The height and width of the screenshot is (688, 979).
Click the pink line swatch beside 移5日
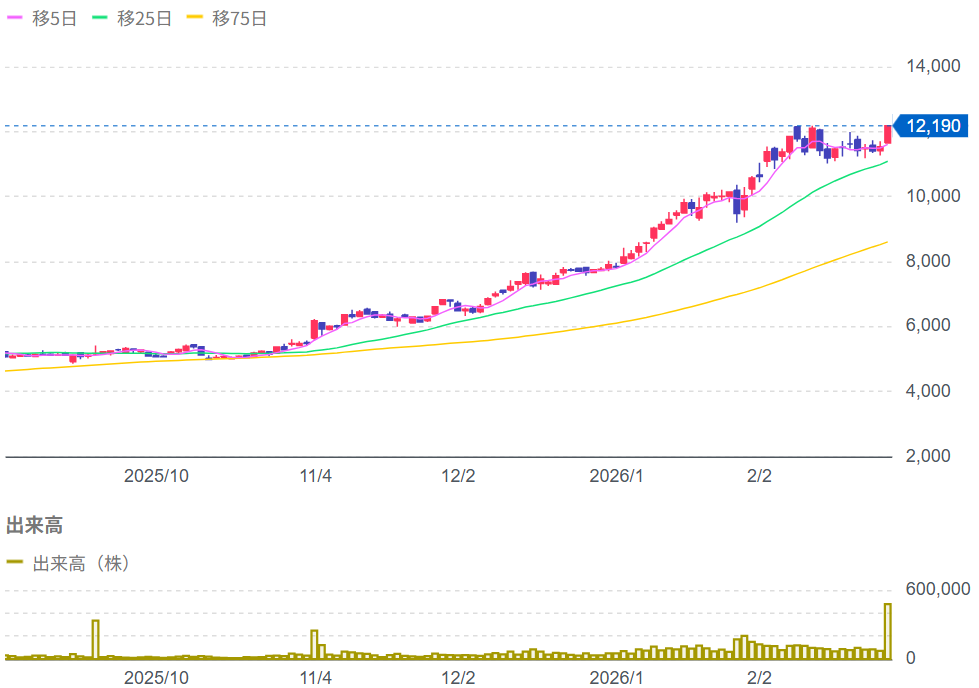pyautogui.click(x=15, y=18)
